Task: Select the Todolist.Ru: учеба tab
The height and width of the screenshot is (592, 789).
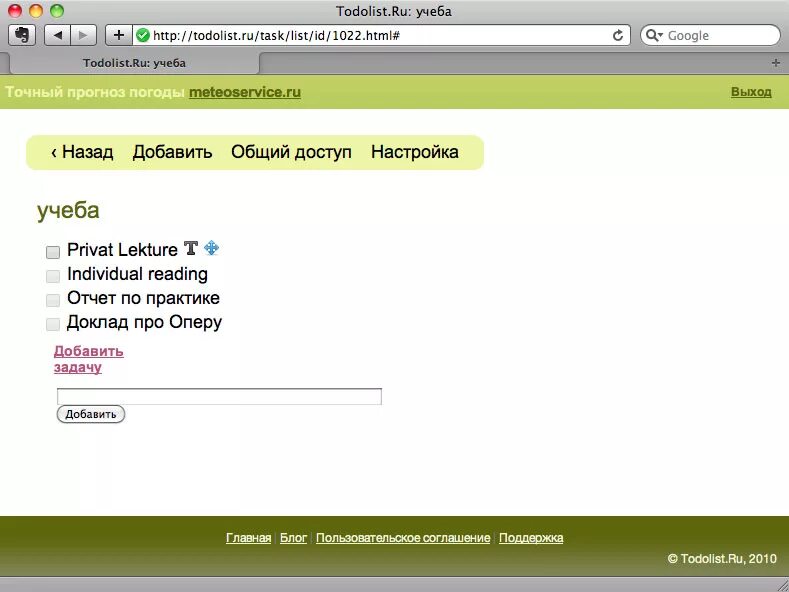Action: 134,63
